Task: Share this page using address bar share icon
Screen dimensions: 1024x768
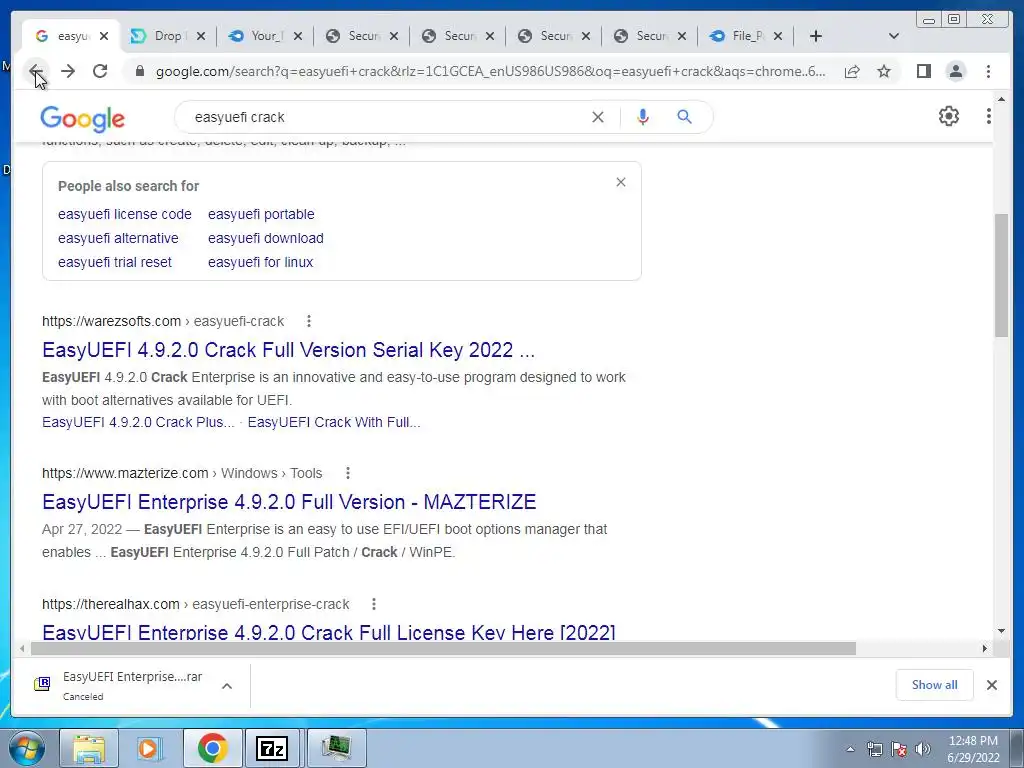Action: point(852,71)
